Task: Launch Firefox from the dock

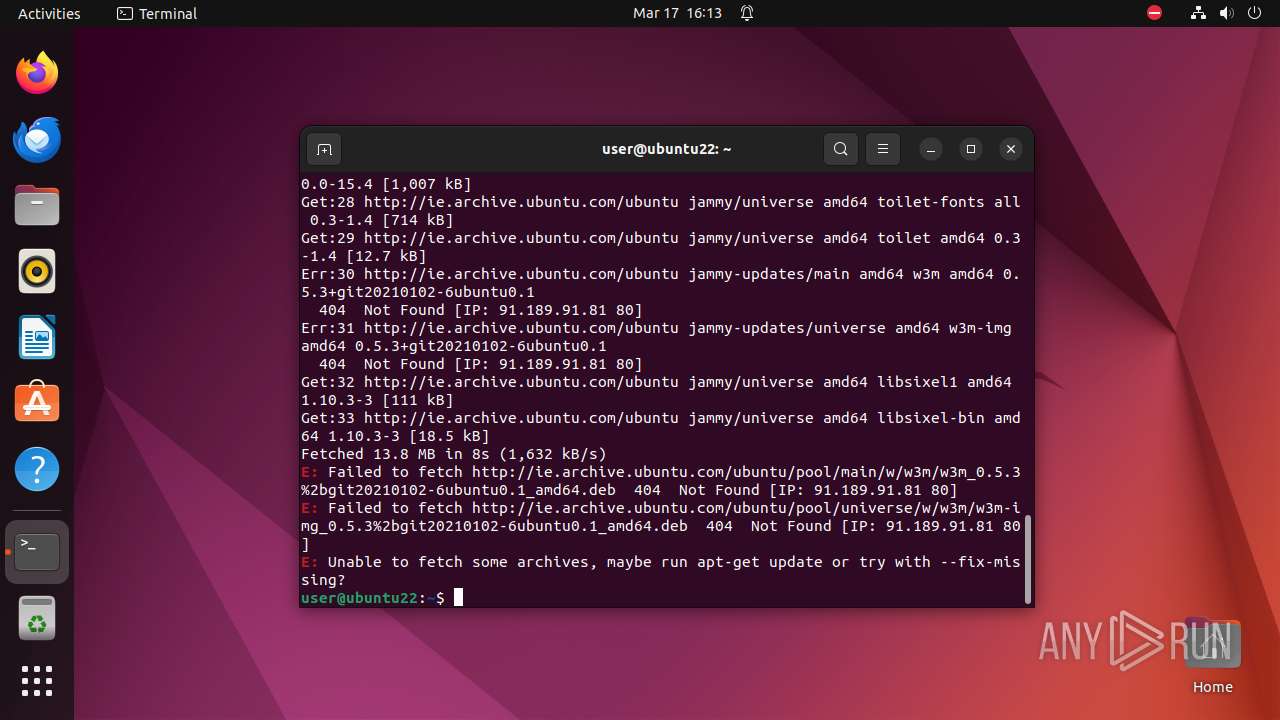Action: point(37,73)
